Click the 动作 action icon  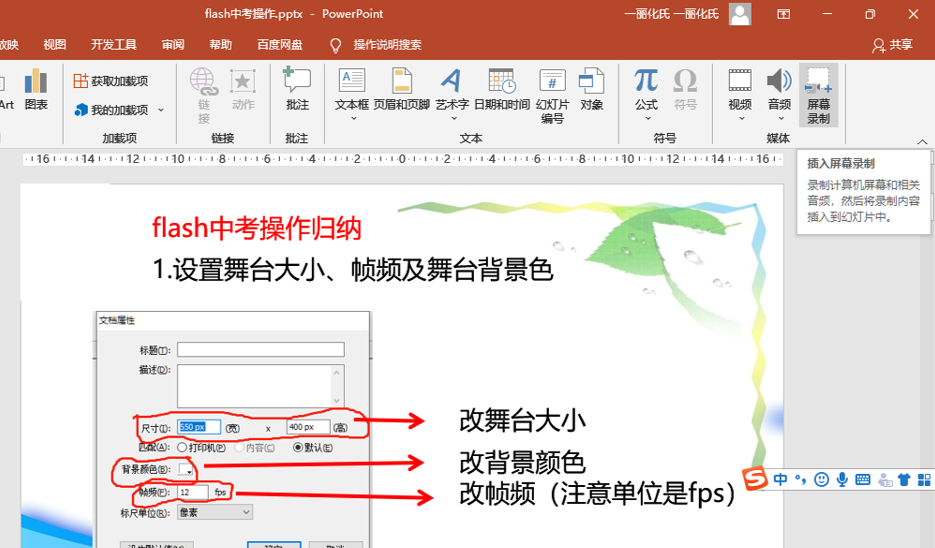point(243,89)
